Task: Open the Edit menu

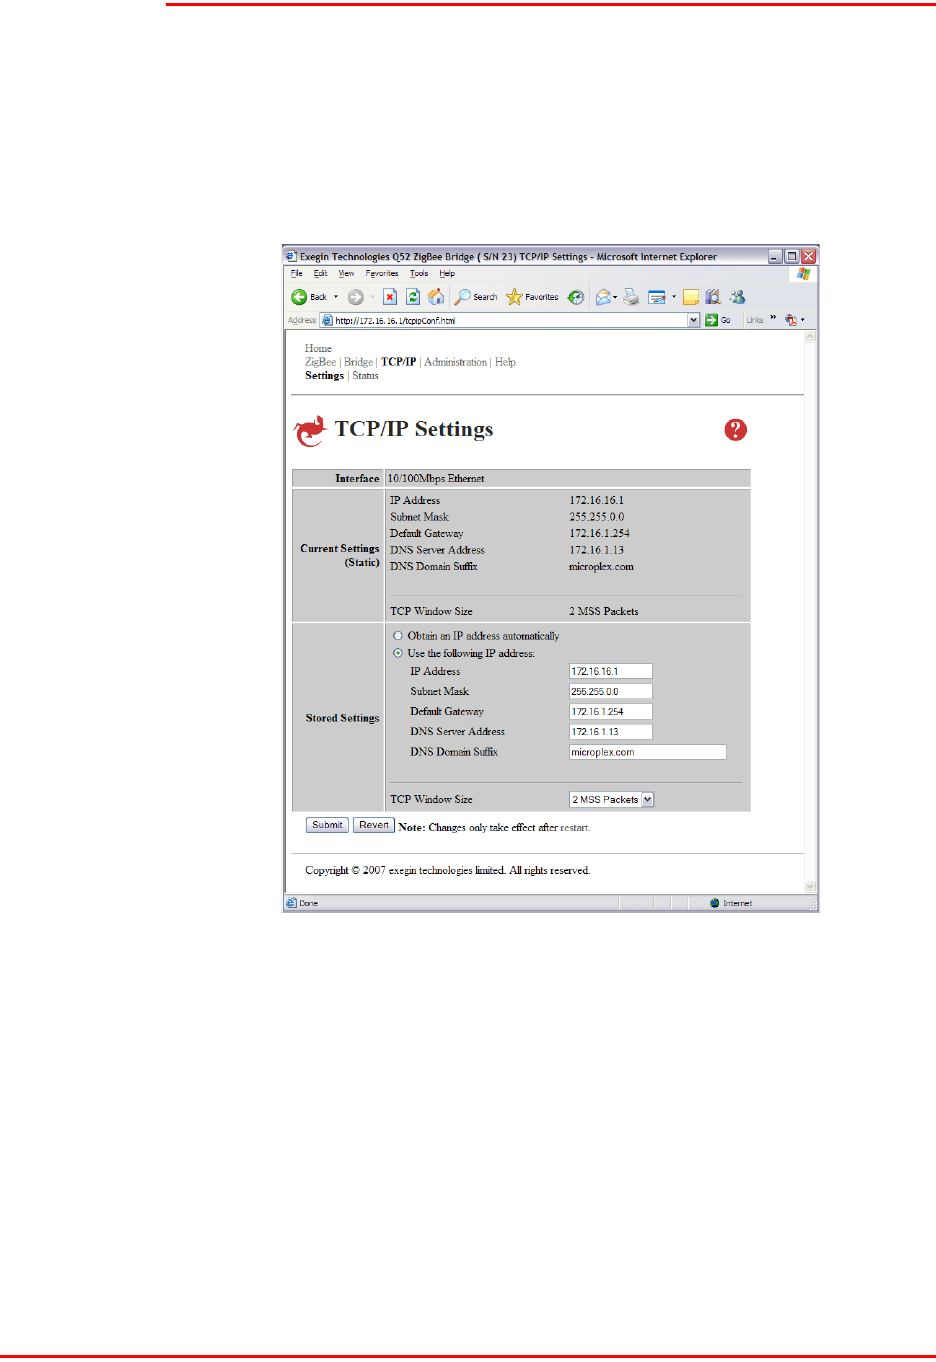Action: (x=320, y=273)
